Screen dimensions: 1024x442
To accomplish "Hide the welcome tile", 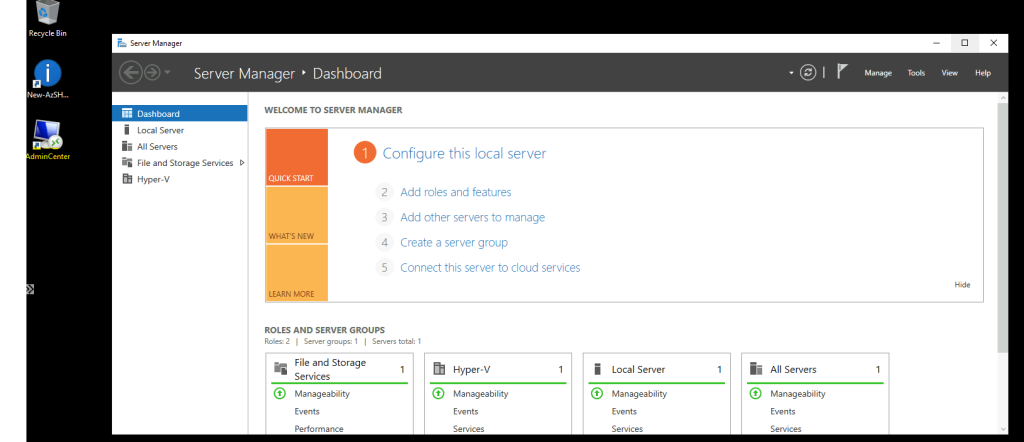I will tap(962, 285).
